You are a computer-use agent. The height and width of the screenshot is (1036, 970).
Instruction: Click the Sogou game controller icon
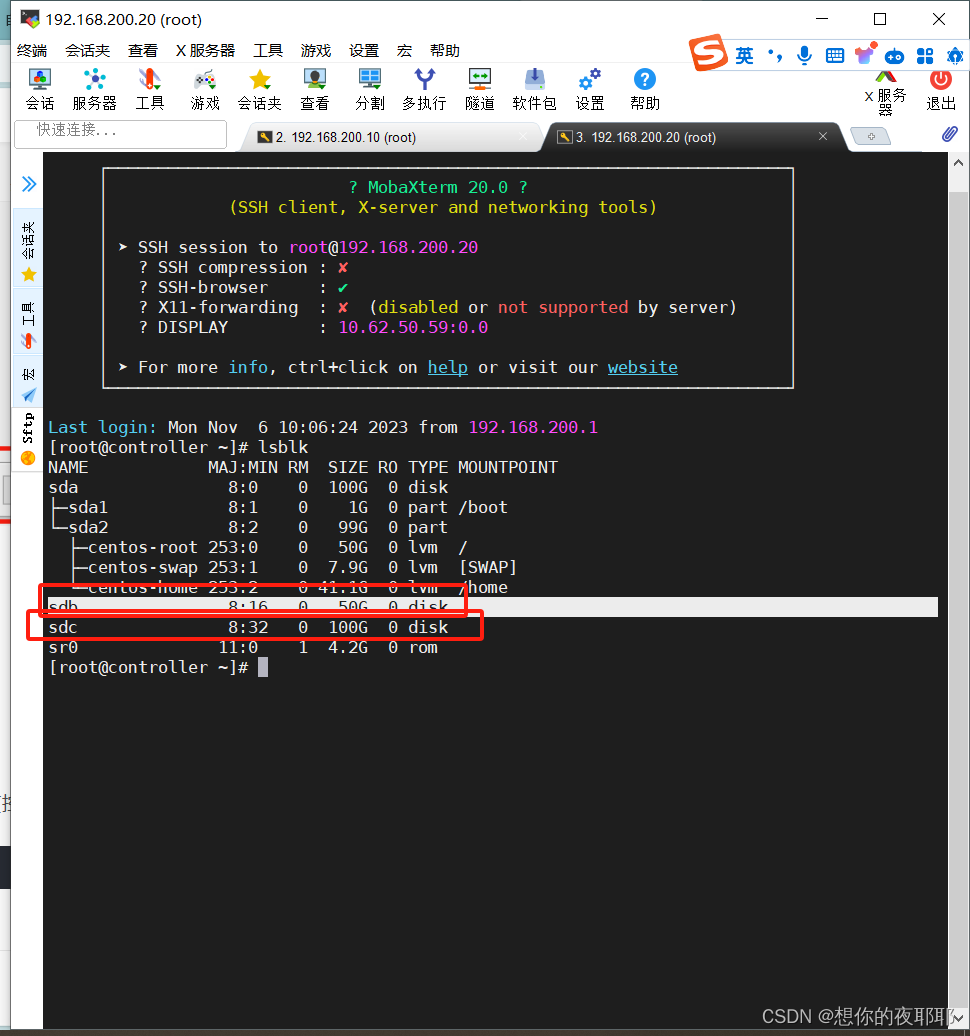pos(895,56)
